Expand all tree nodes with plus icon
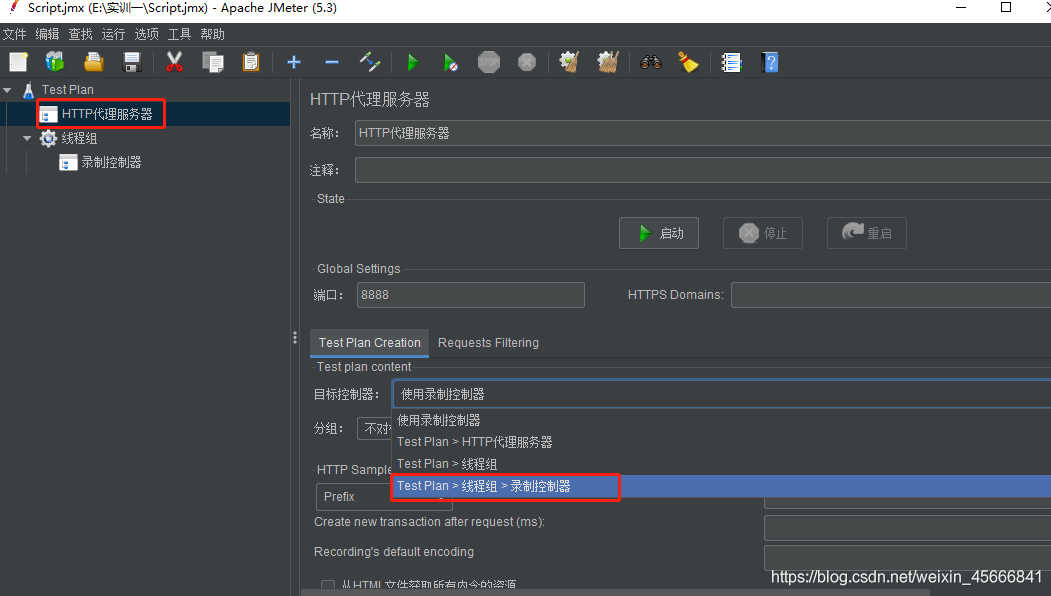Image resolution: width=1051 pixels, height=596 pixels. pos(294,62)
